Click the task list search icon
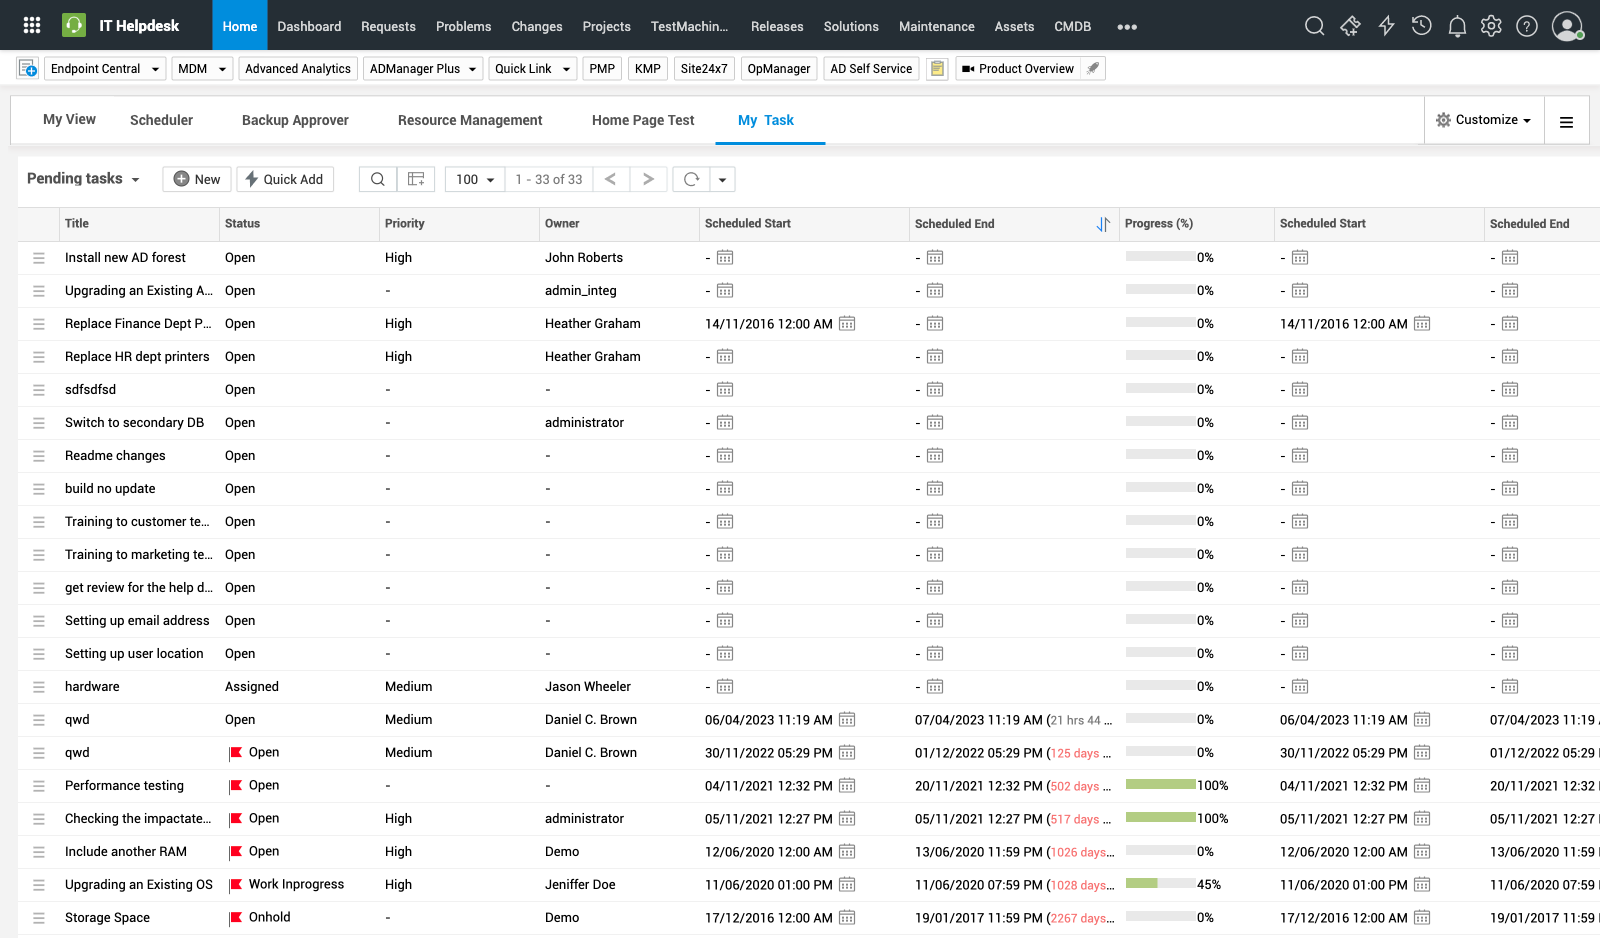Image resolution: width=1600 pixels, height=938 pixels. pos(377,179)
